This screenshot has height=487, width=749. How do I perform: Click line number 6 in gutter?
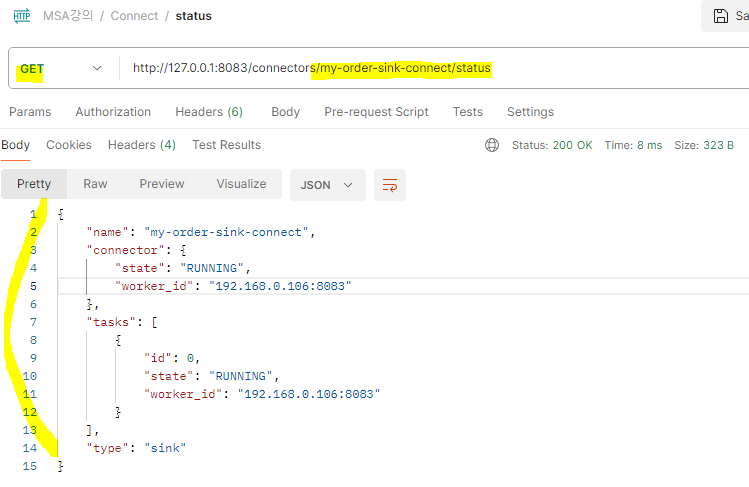point(33,304)
